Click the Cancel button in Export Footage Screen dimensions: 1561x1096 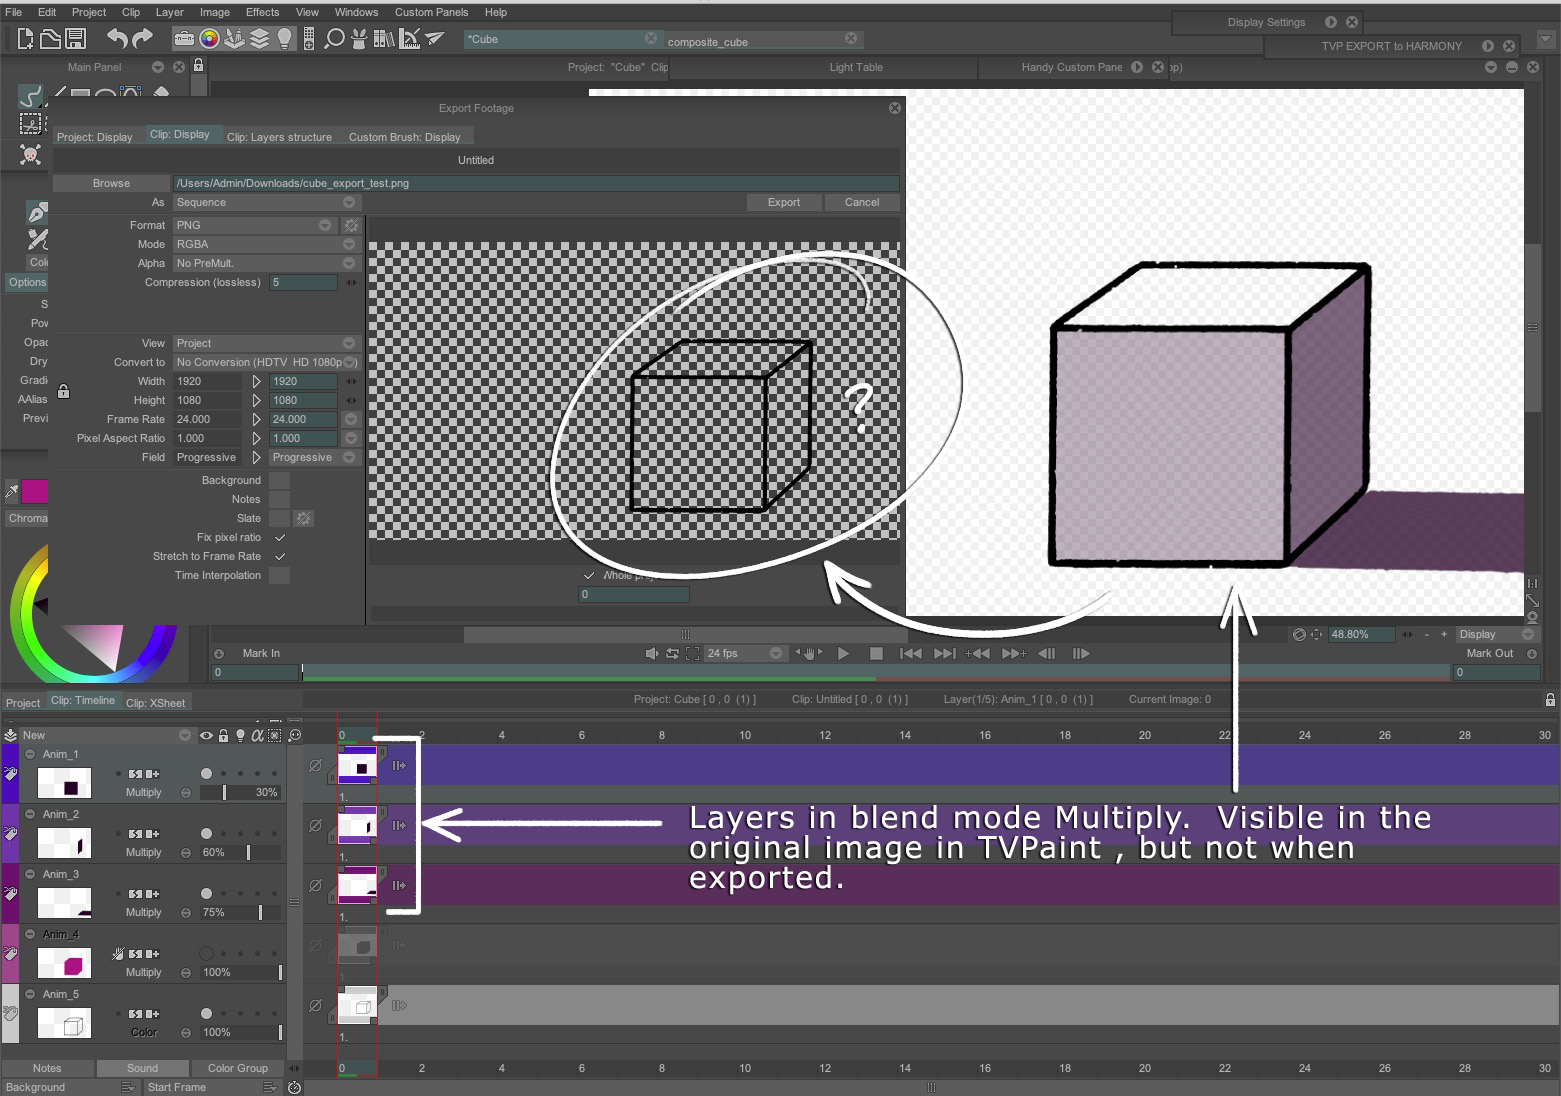[x=862, y=203]
